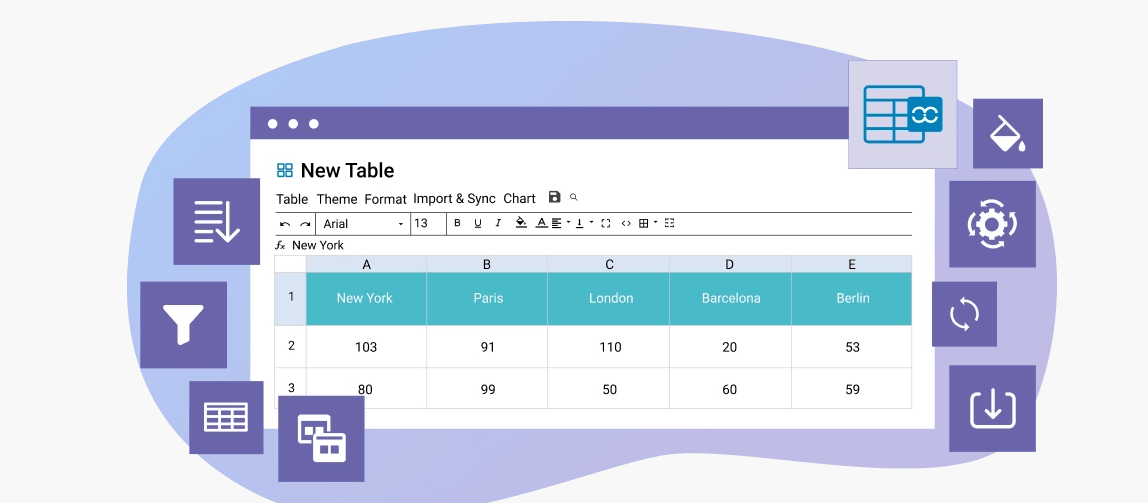Select the cell with value 53
The width and height of the screenshot is (1148, 503).
851,347
